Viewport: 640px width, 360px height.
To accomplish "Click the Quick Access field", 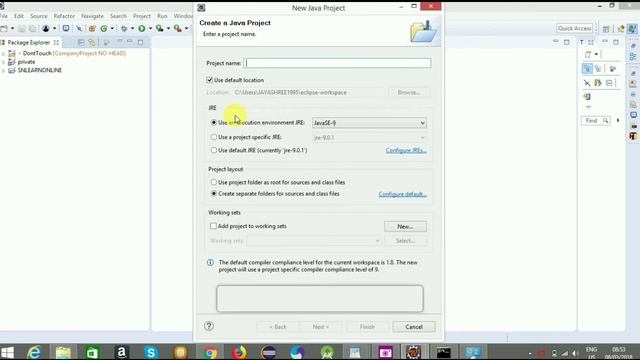I will pos(575,28).
